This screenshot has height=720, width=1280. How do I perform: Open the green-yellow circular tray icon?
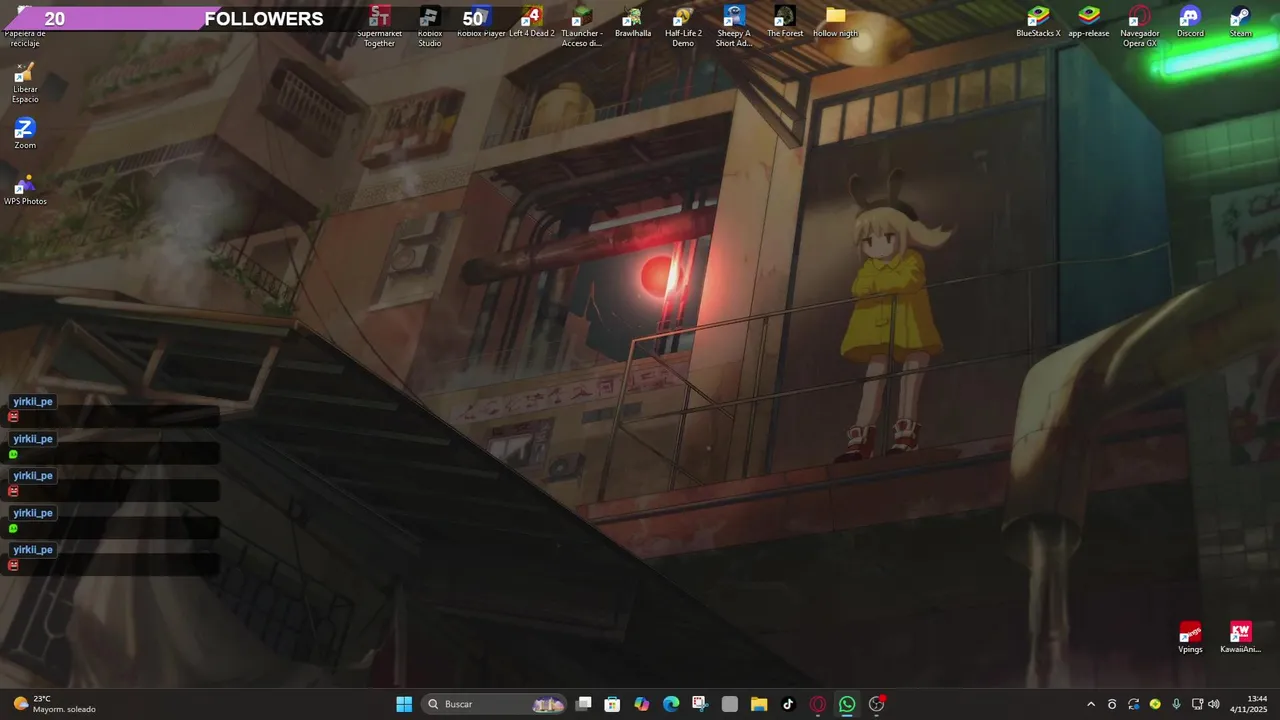pos(1155,704)
